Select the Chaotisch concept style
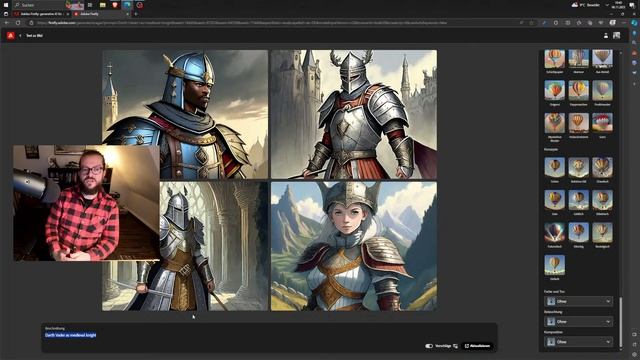The width and height of the screenshot is (640, 360). click(x=602, y=167)
